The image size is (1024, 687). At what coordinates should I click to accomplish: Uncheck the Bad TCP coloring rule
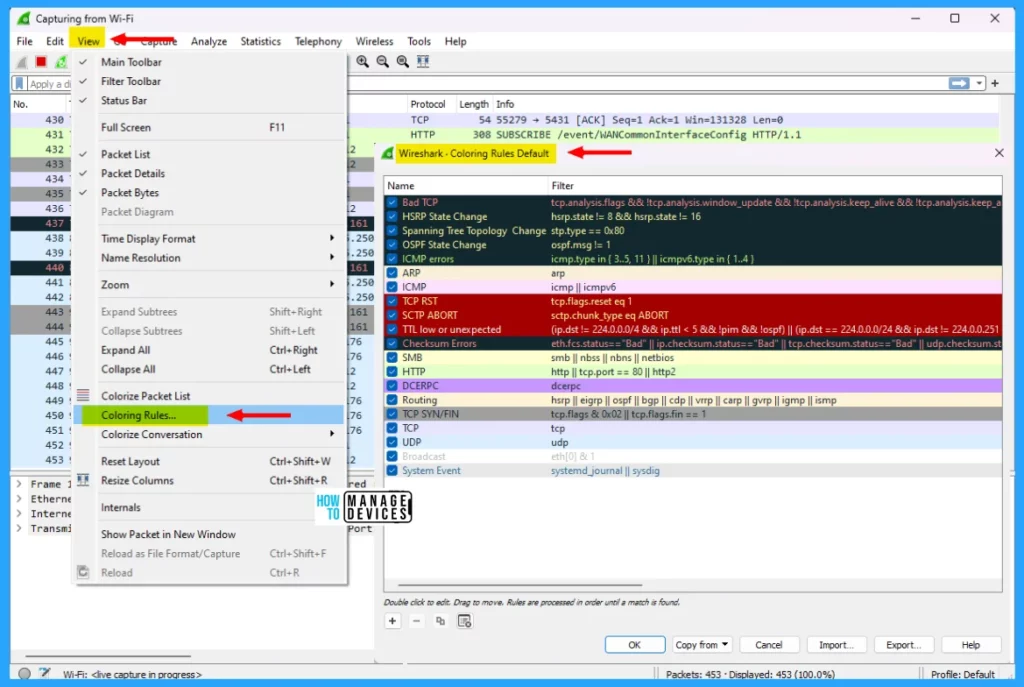(x=392, y=202)
